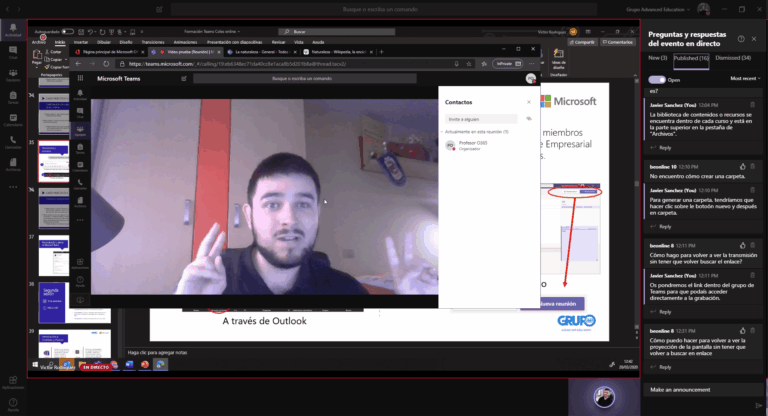This screenshot has width=768, height=416.
Task: Open Archivos in the outer Teams sidebar
Action: [x=13, y=165]
